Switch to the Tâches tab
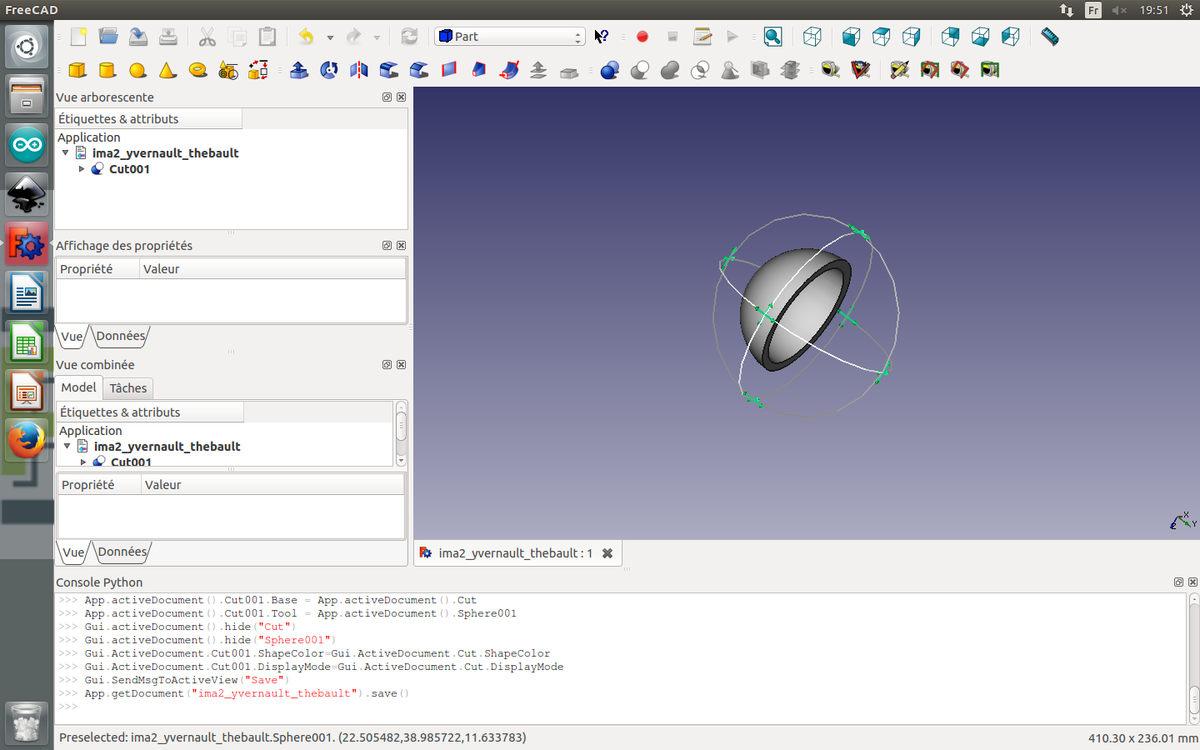Image resolution: width=1200 pixels, height=750 pixels. (x=128, y=388)
